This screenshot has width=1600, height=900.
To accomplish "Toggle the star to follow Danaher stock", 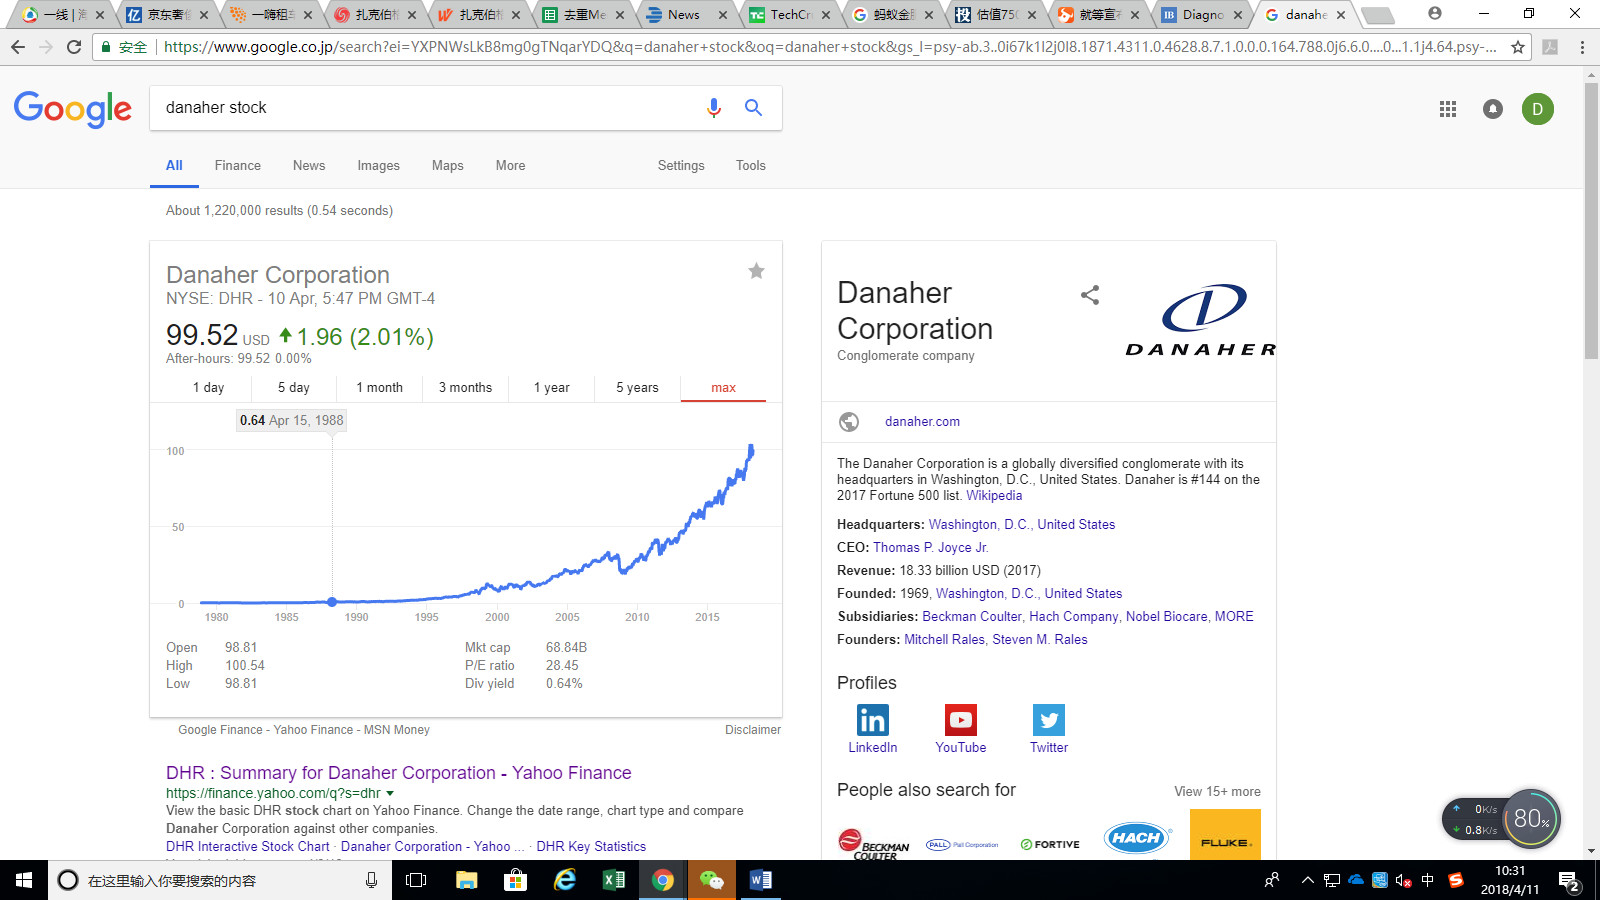I will click(756, 271).
